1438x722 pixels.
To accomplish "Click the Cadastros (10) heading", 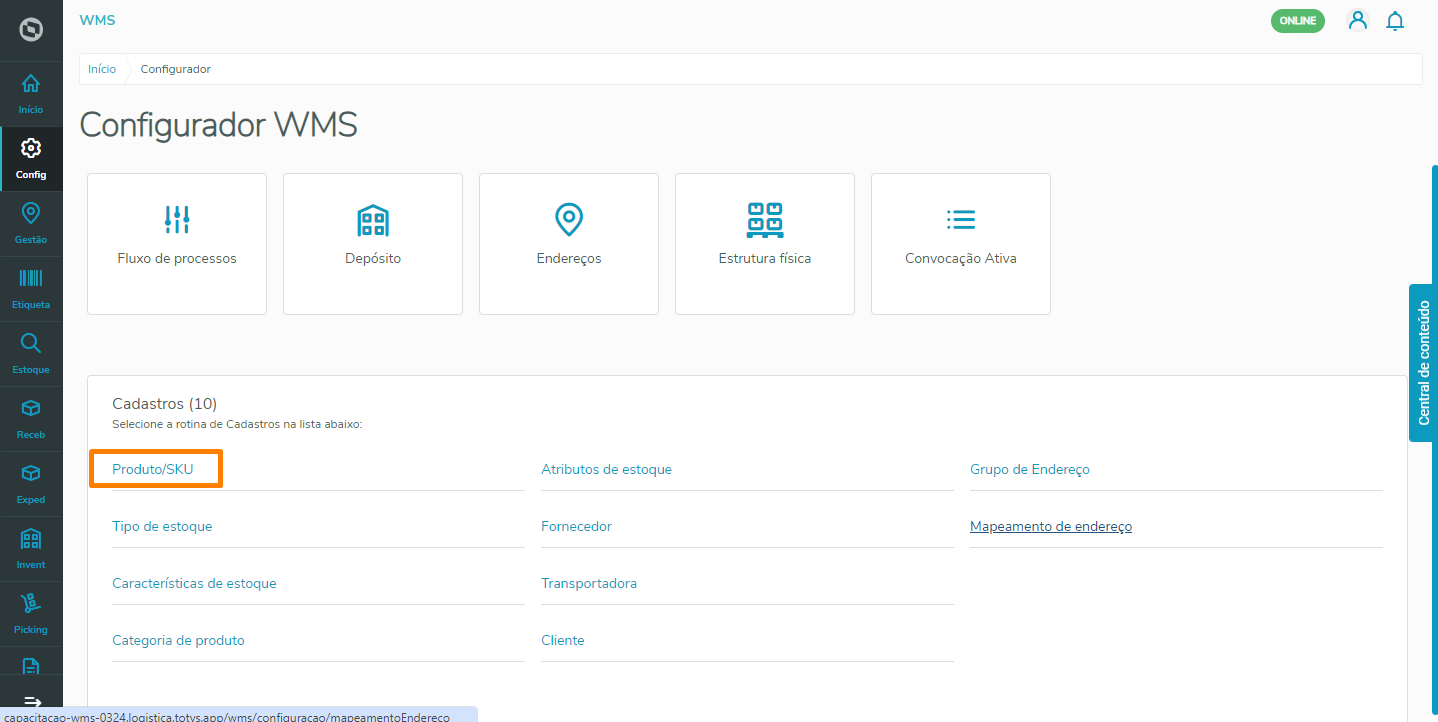I will point(165,404).
